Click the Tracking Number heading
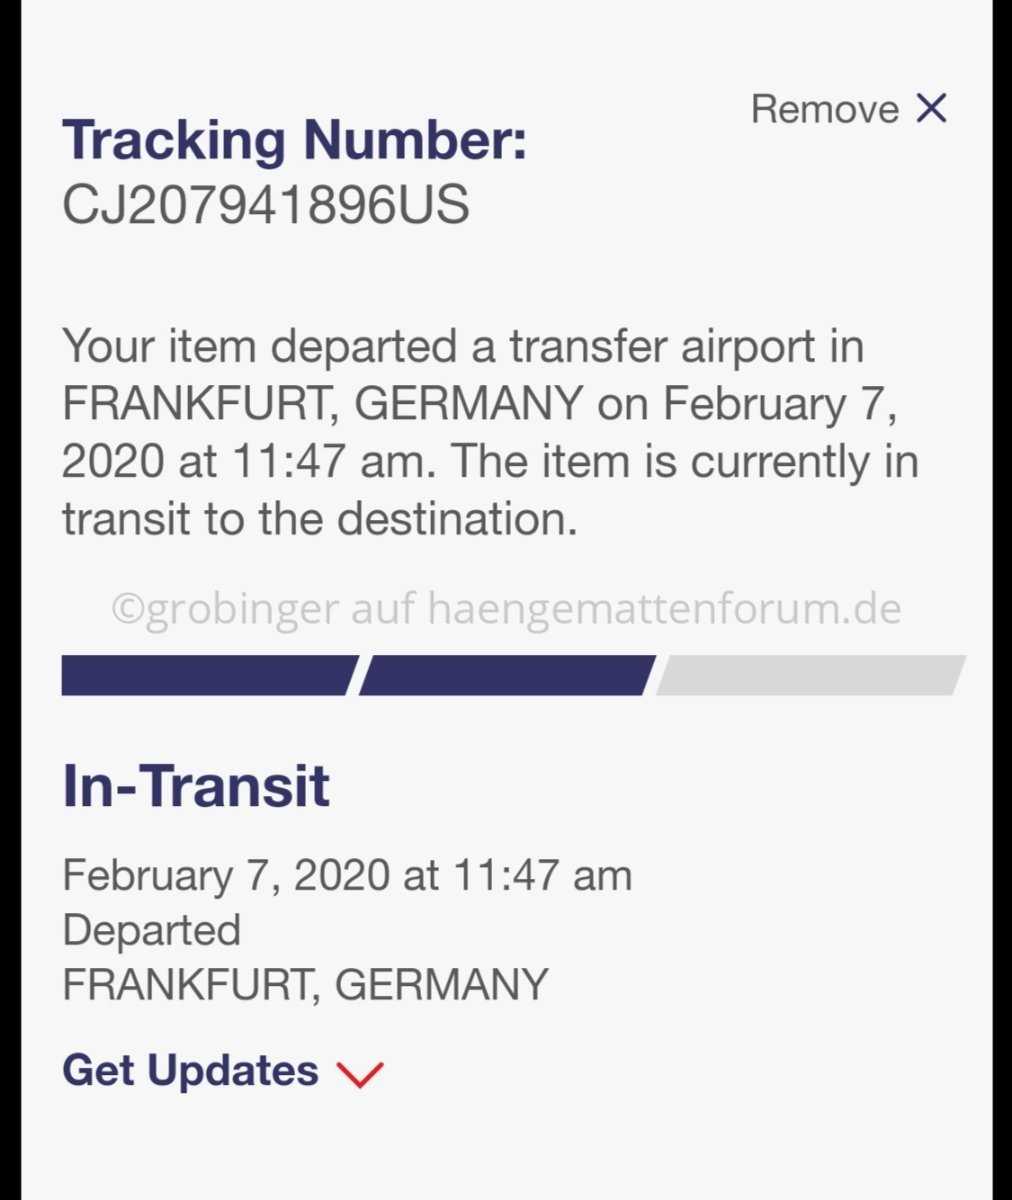Image resolution: width=1012 pixels, height=1200 pixels. [294, 139]
